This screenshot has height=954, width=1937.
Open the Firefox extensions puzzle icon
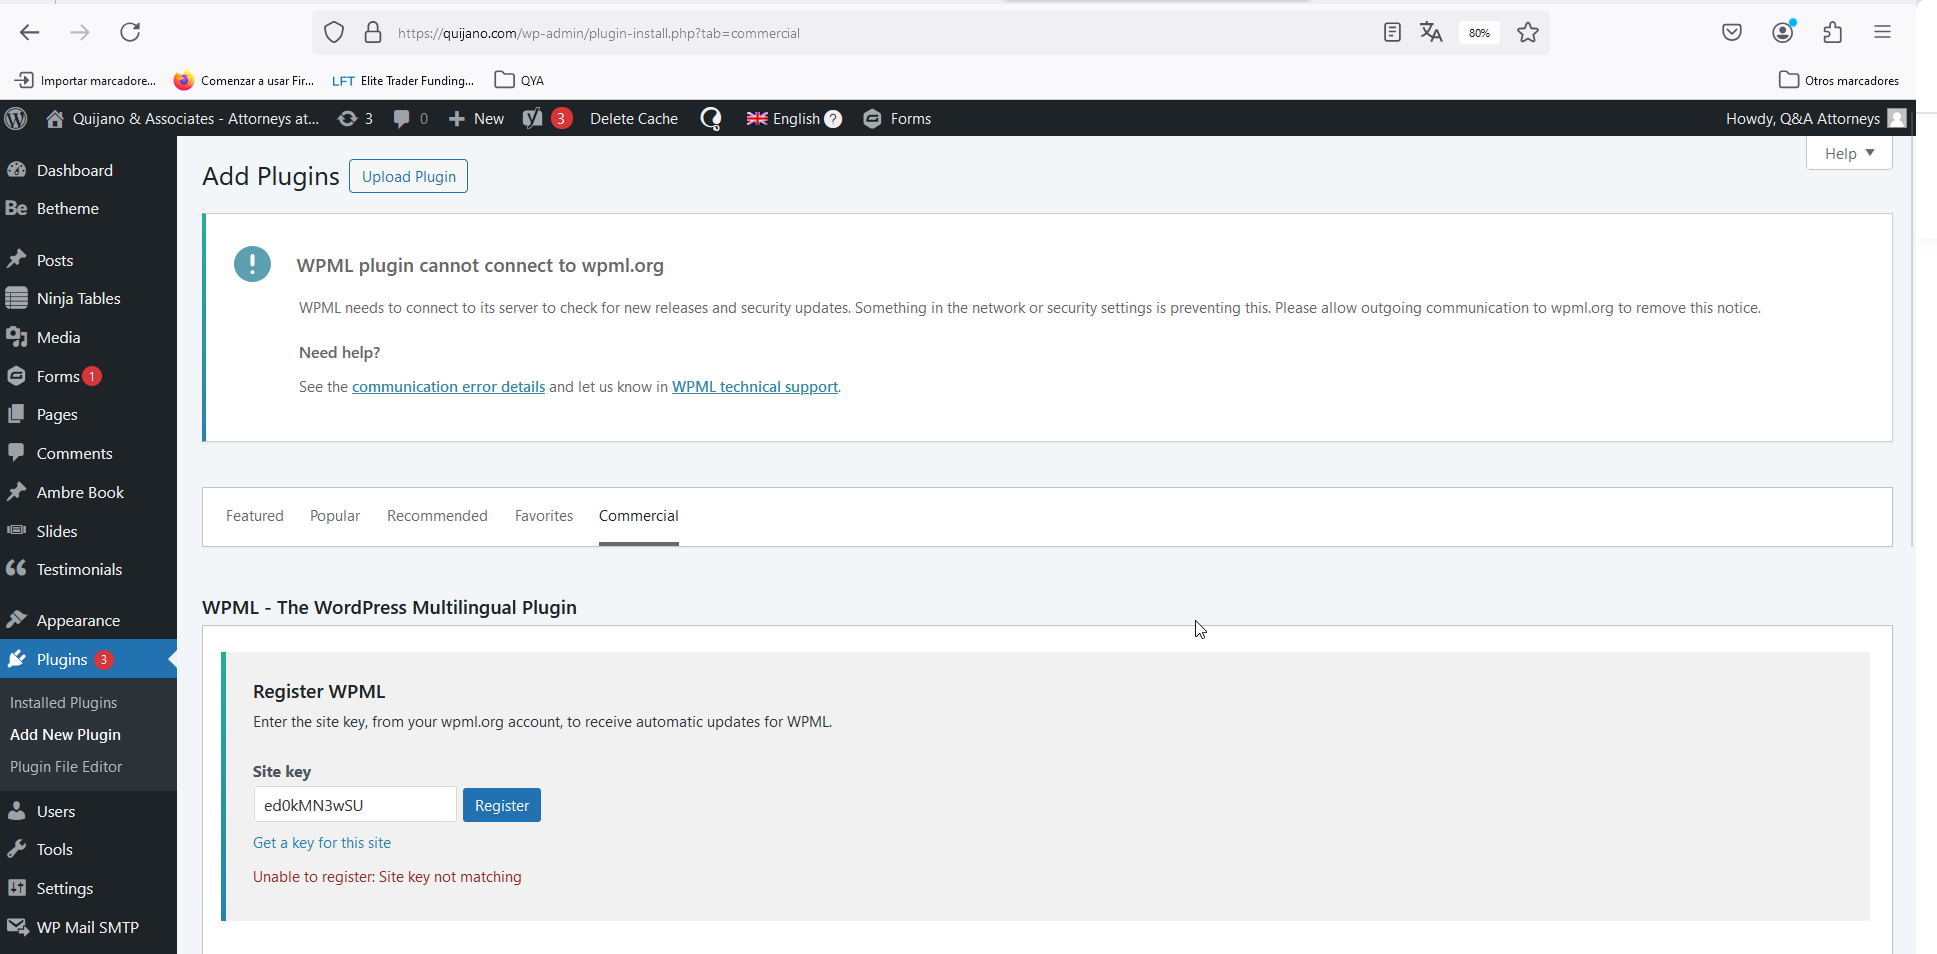[1832, 33]
